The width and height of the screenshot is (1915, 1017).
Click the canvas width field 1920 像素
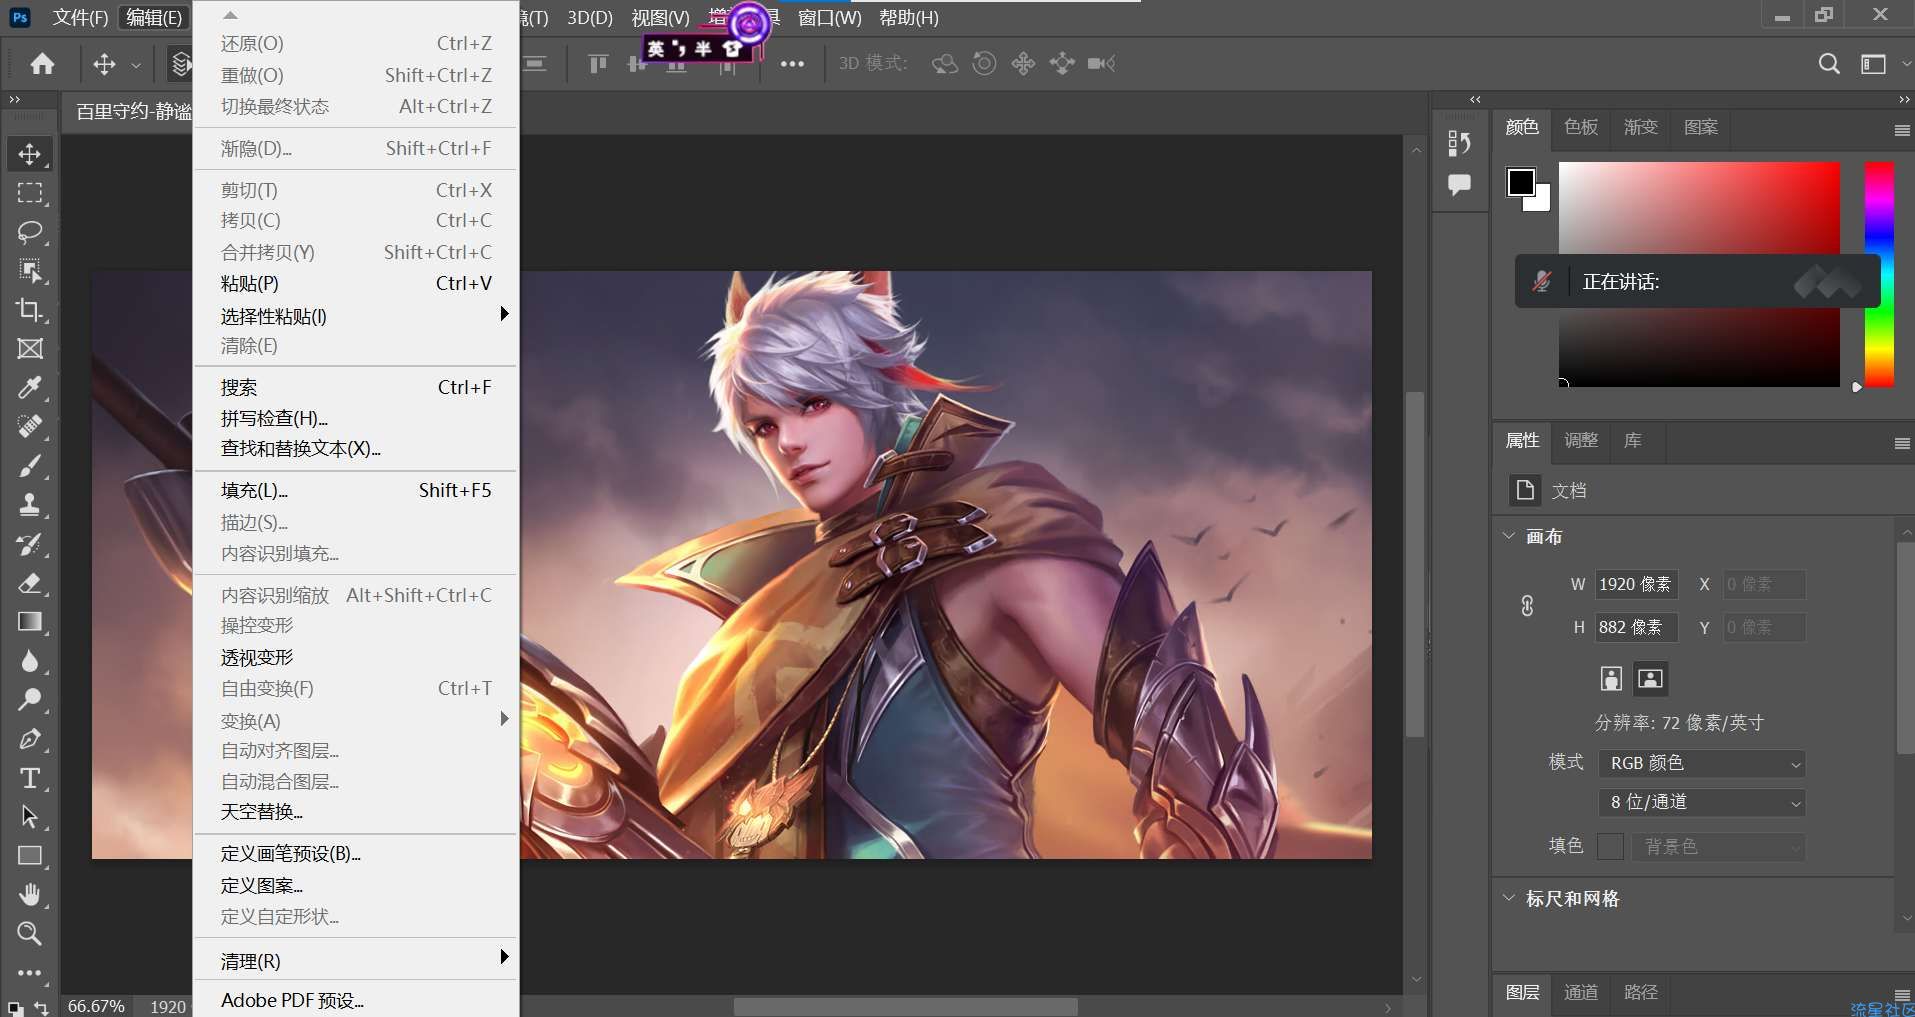[x=1636, y=584]
